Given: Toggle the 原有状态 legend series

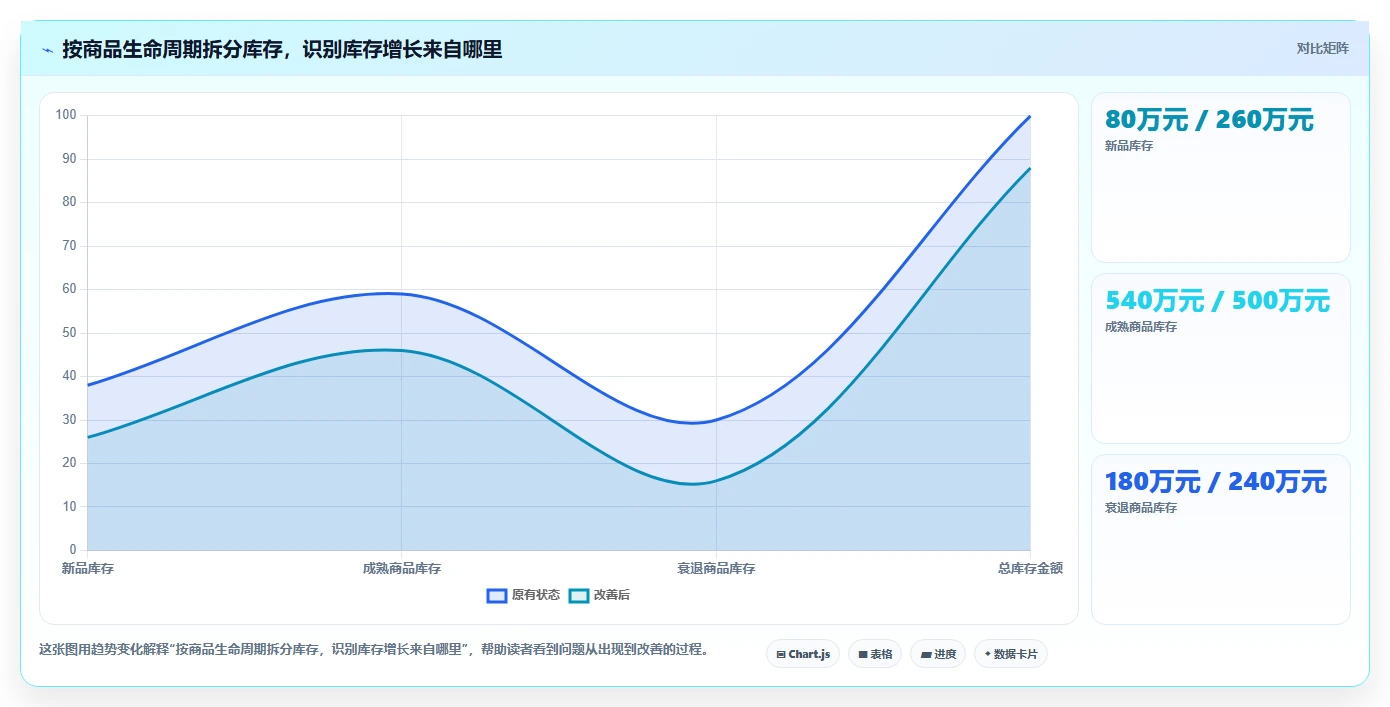Looking at the screenshot, I should click(523, 595).
